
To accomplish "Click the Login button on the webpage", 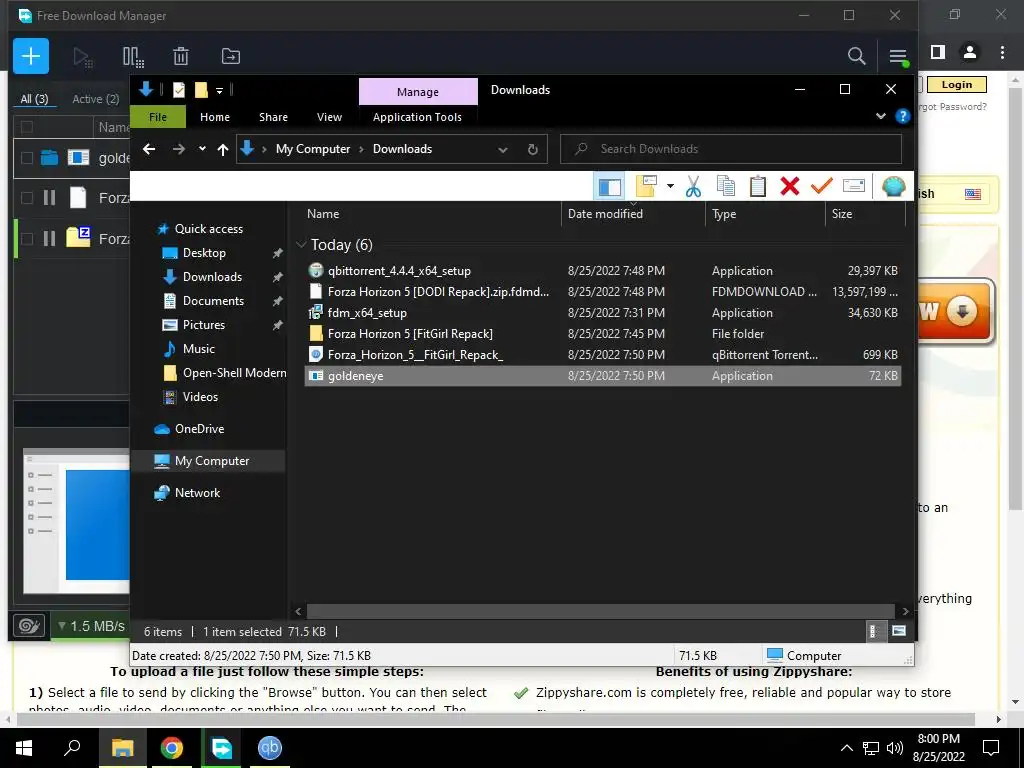I will click(957, 85).
